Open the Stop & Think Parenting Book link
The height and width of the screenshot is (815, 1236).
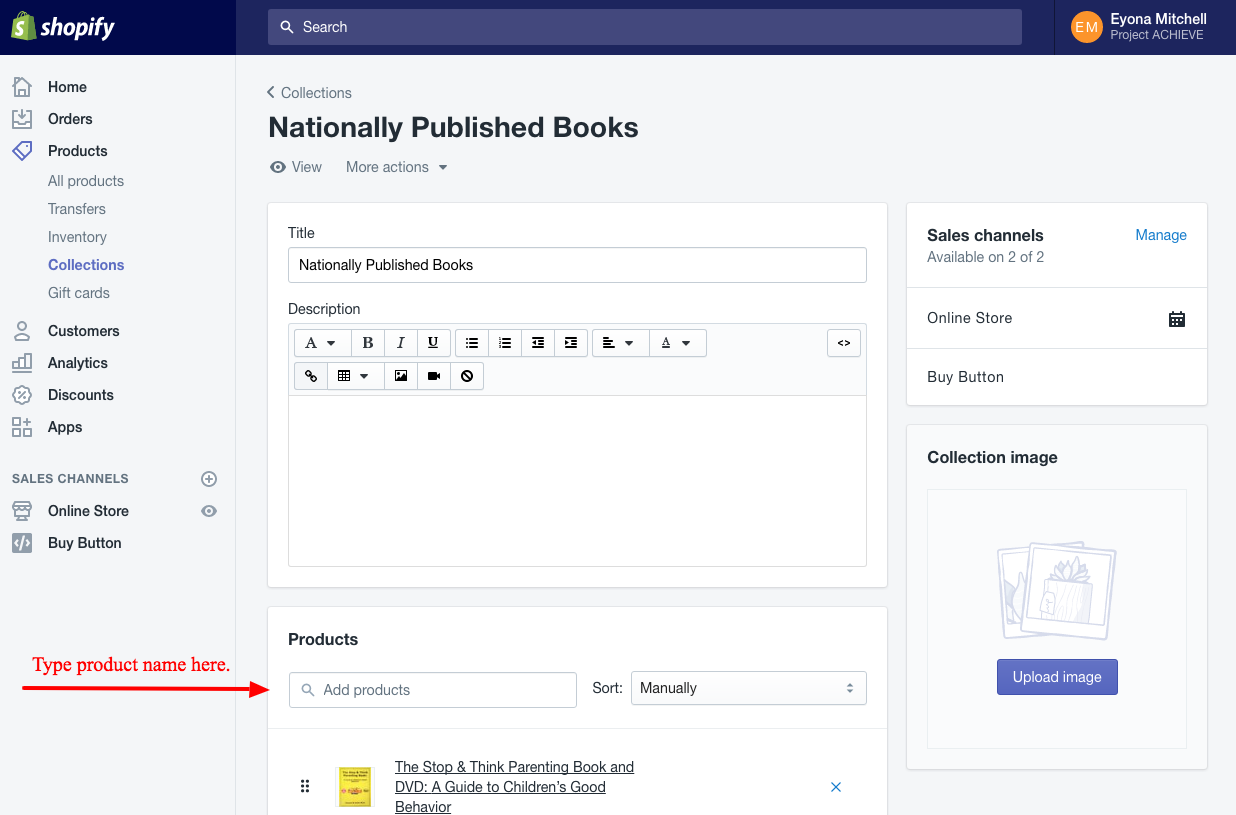click(514, 786)
